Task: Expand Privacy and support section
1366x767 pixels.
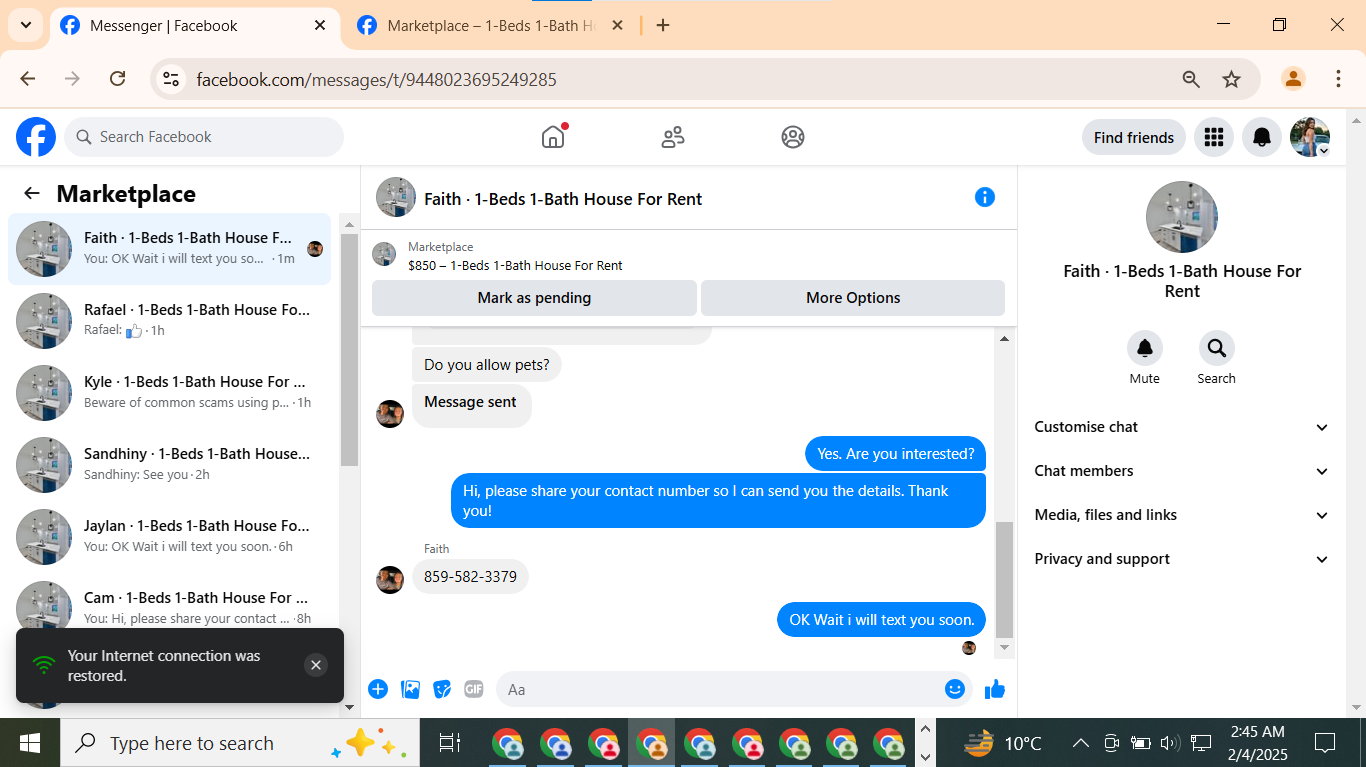Action: [1182, 559]
